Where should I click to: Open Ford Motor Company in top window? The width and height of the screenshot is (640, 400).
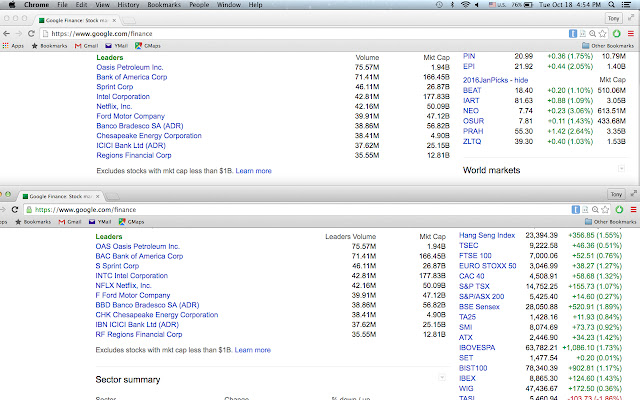131,116
